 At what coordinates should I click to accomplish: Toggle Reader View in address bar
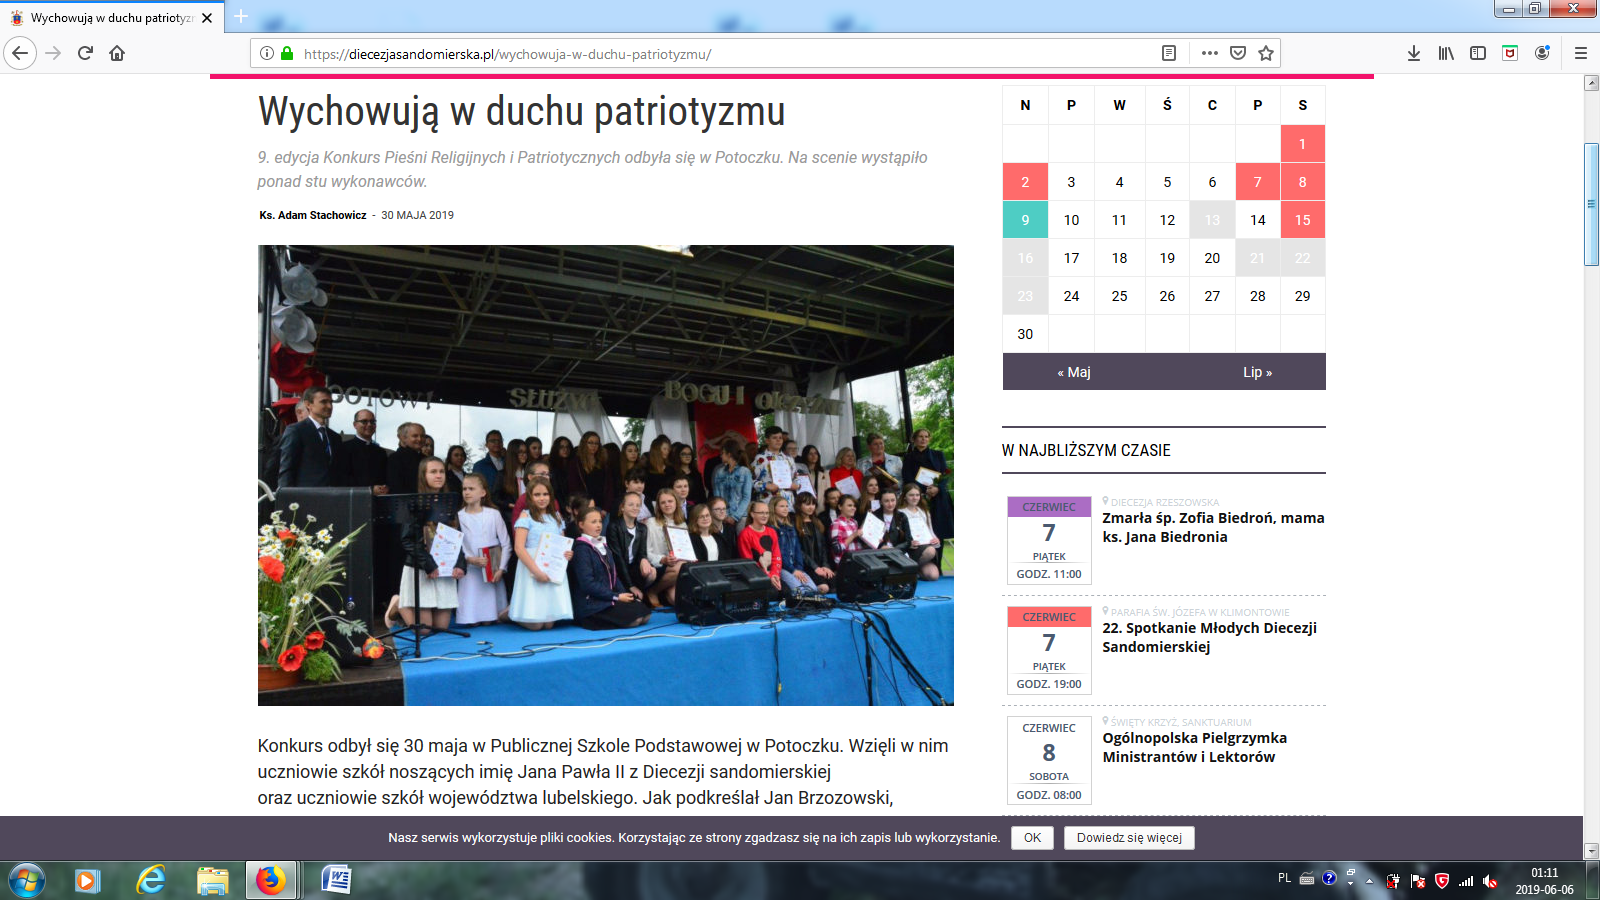(1168, 53)
